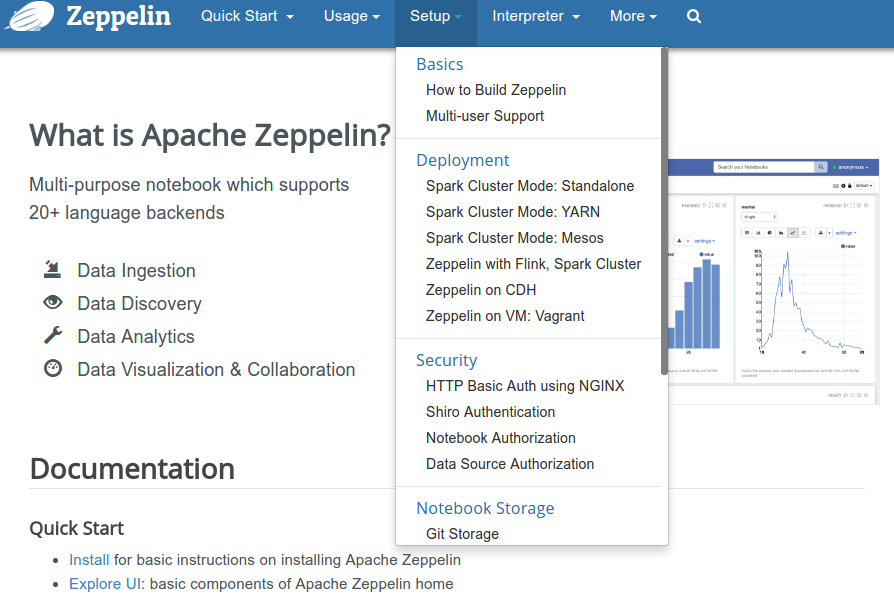Select Notebook Authorization entry
The image size is (894, 600).
point(501,438)
